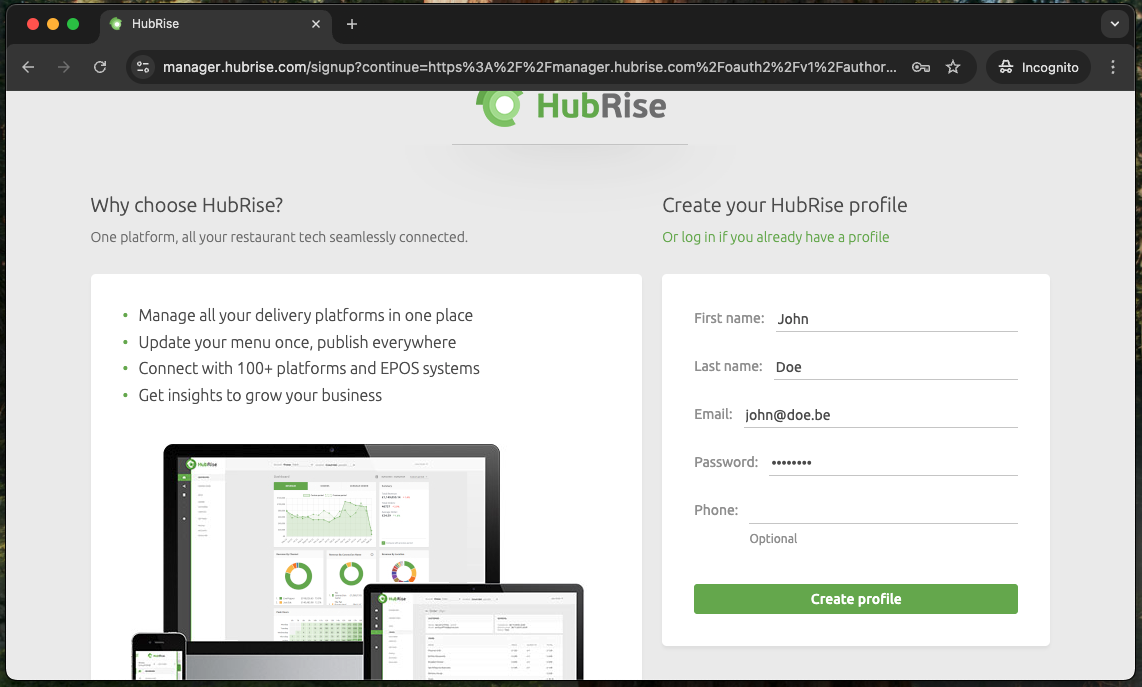Focus the Last name field
This screenshot has height=687, width=1142.
895,367
